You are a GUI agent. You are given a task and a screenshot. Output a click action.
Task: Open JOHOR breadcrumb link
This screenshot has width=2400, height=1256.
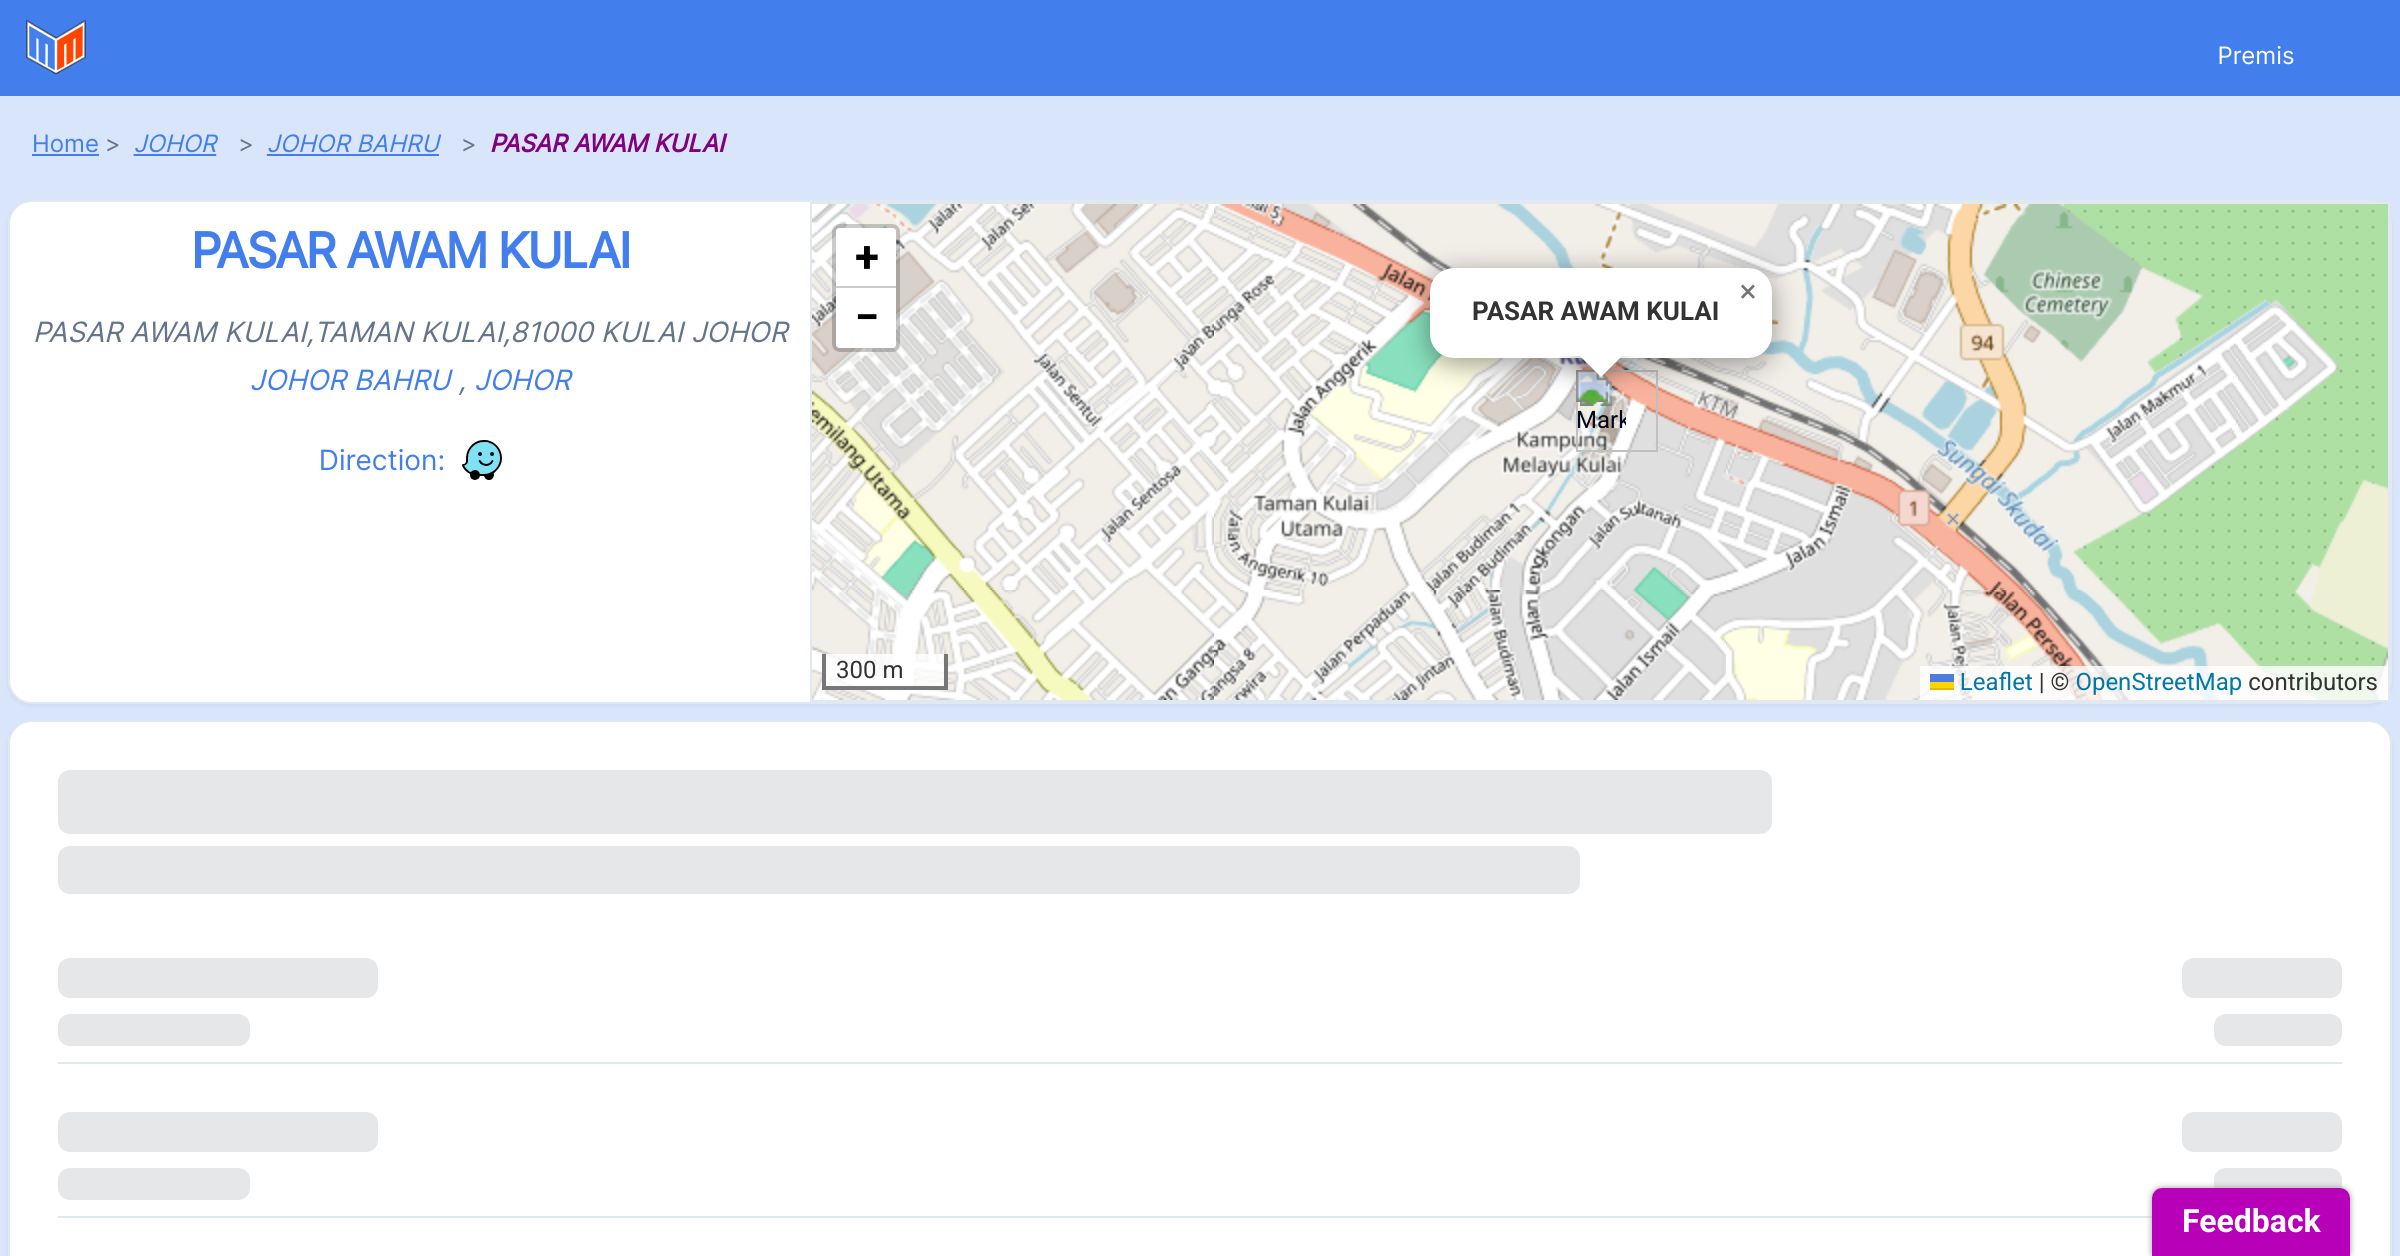[176, 144]
